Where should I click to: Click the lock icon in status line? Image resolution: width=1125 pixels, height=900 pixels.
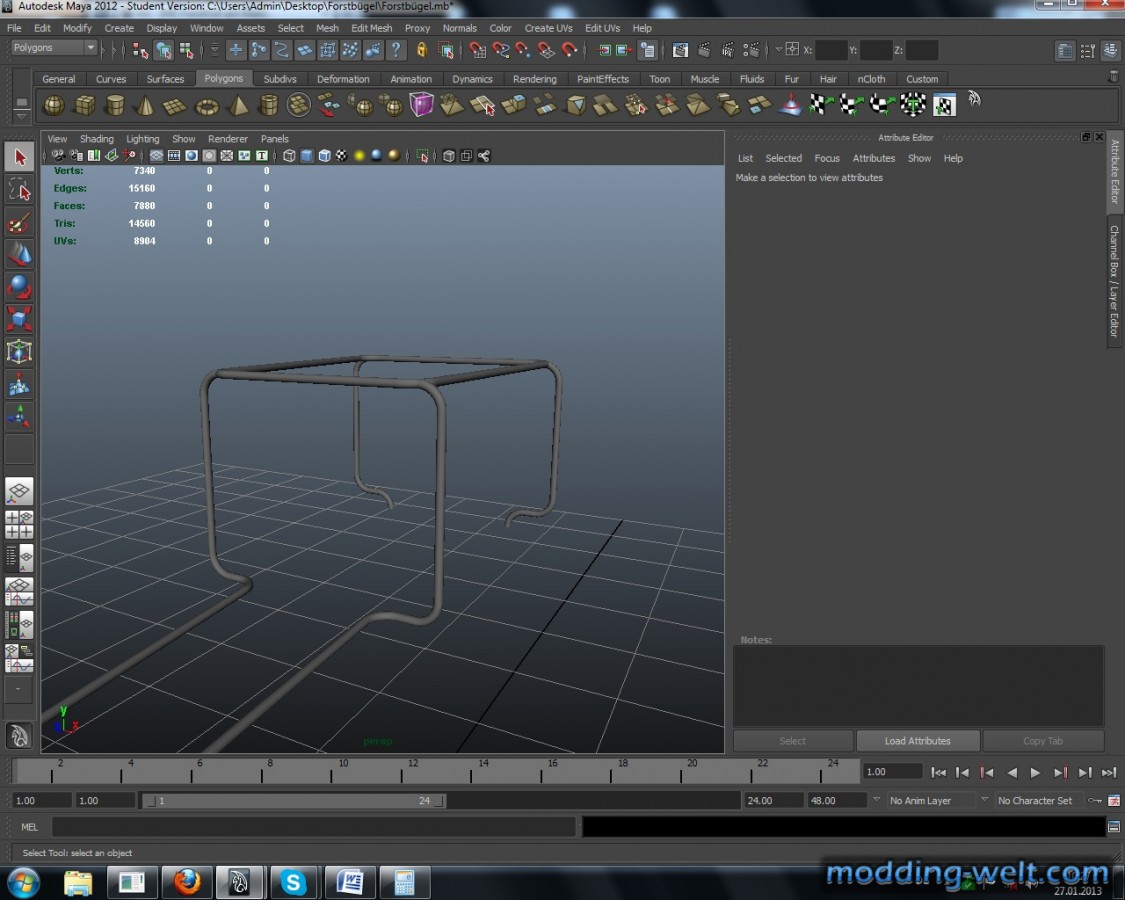422,50
